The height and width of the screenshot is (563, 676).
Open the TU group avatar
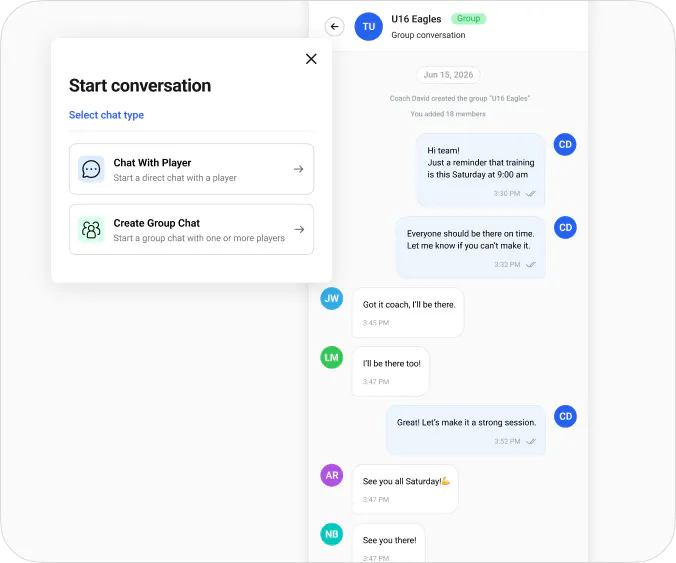pos(369,27)
